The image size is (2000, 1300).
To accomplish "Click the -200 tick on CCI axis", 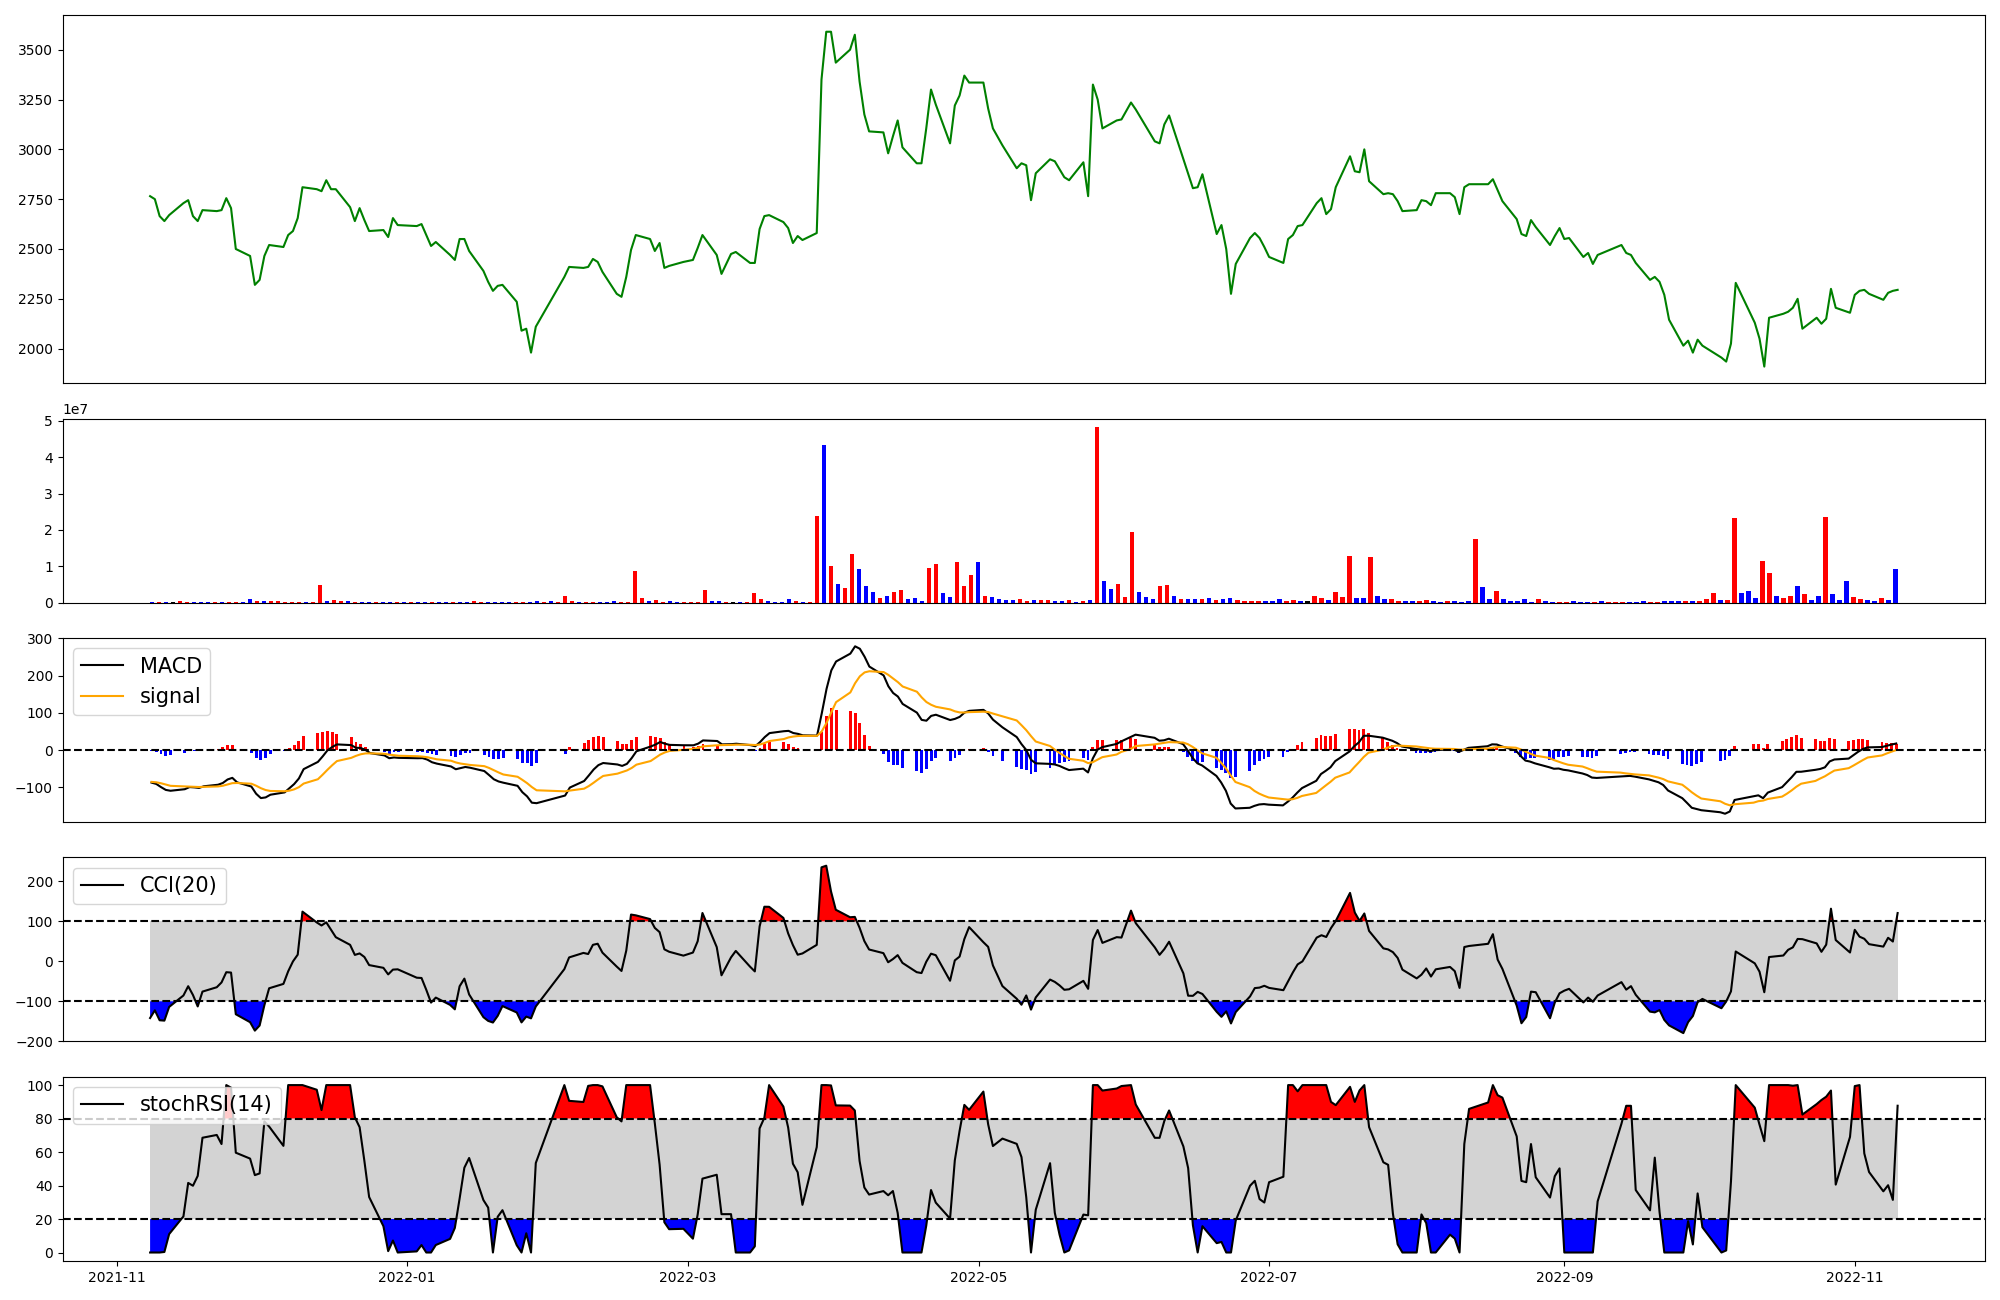I will point(37,1042).
